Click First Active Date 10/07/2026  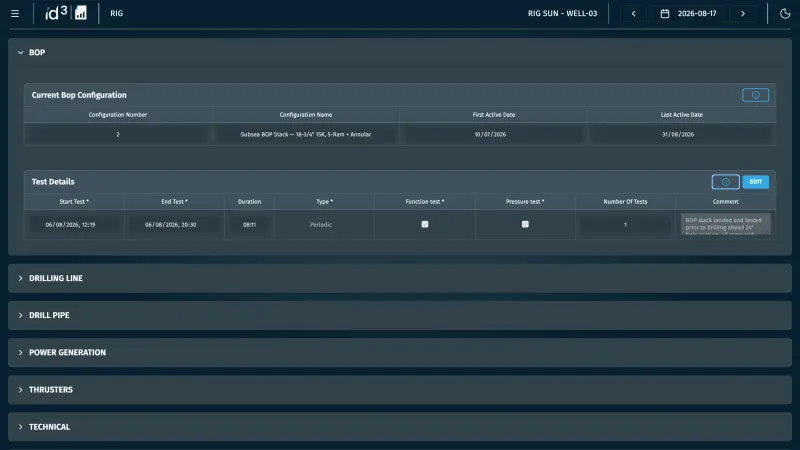click(493, 135)
